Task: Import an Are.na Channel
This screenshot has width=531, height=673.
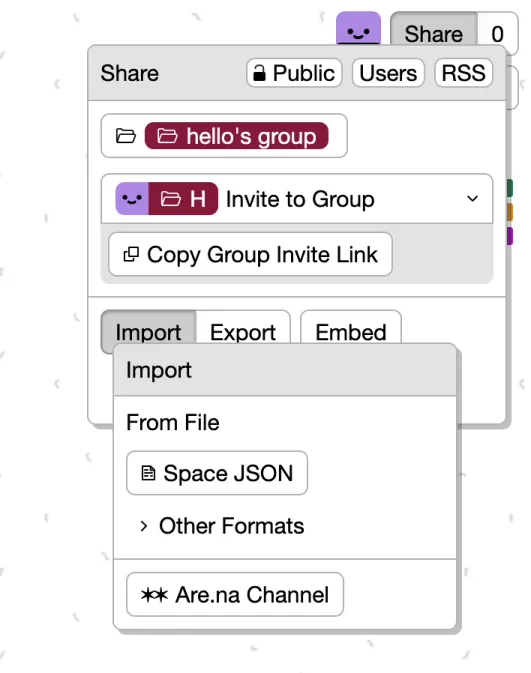Action: pyautogui.click(x=235, y=594)
